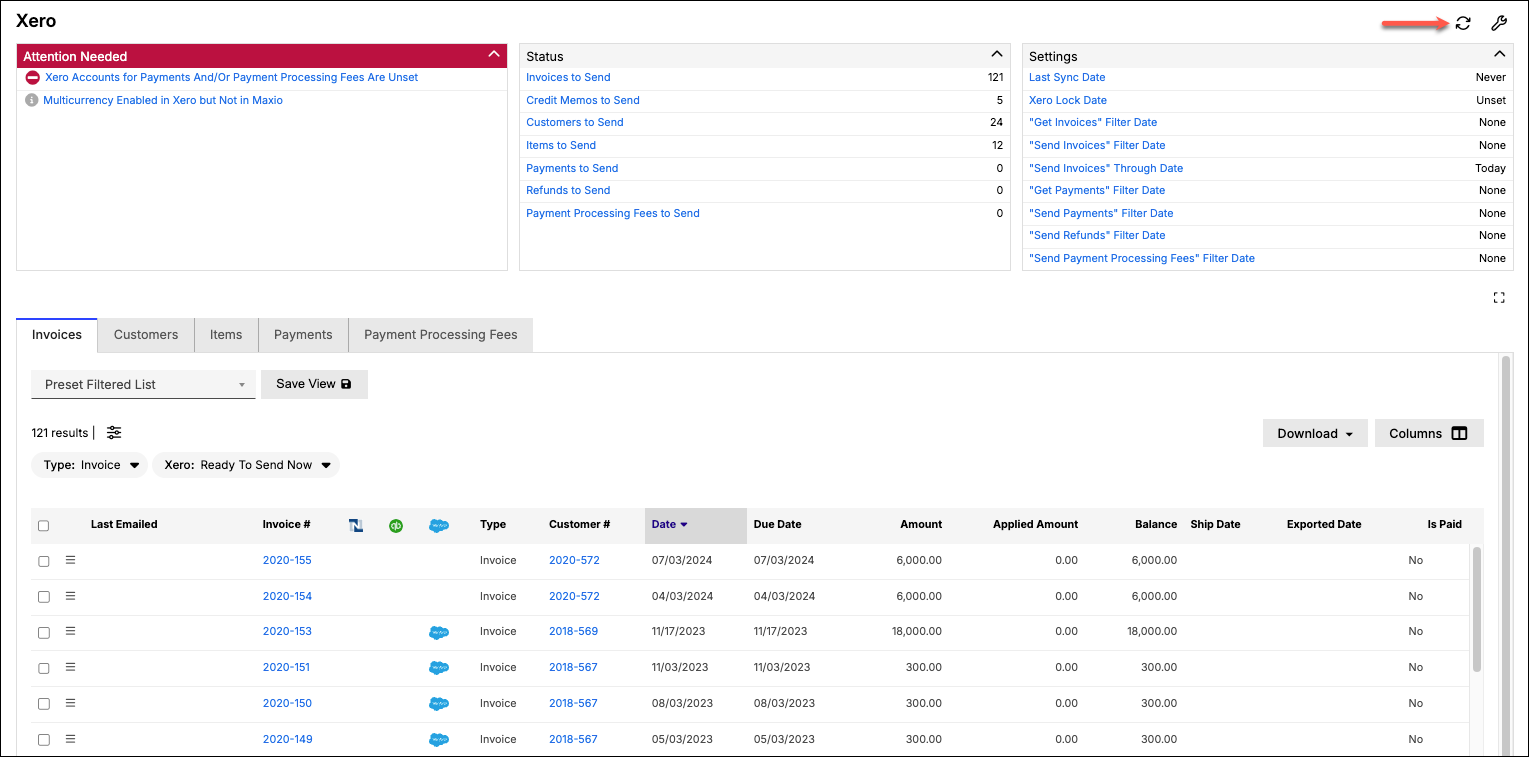This screenshot has height=757, width=1529.
Task: Open row menu for invoice 2020-153
Action: tap(71, 631)
